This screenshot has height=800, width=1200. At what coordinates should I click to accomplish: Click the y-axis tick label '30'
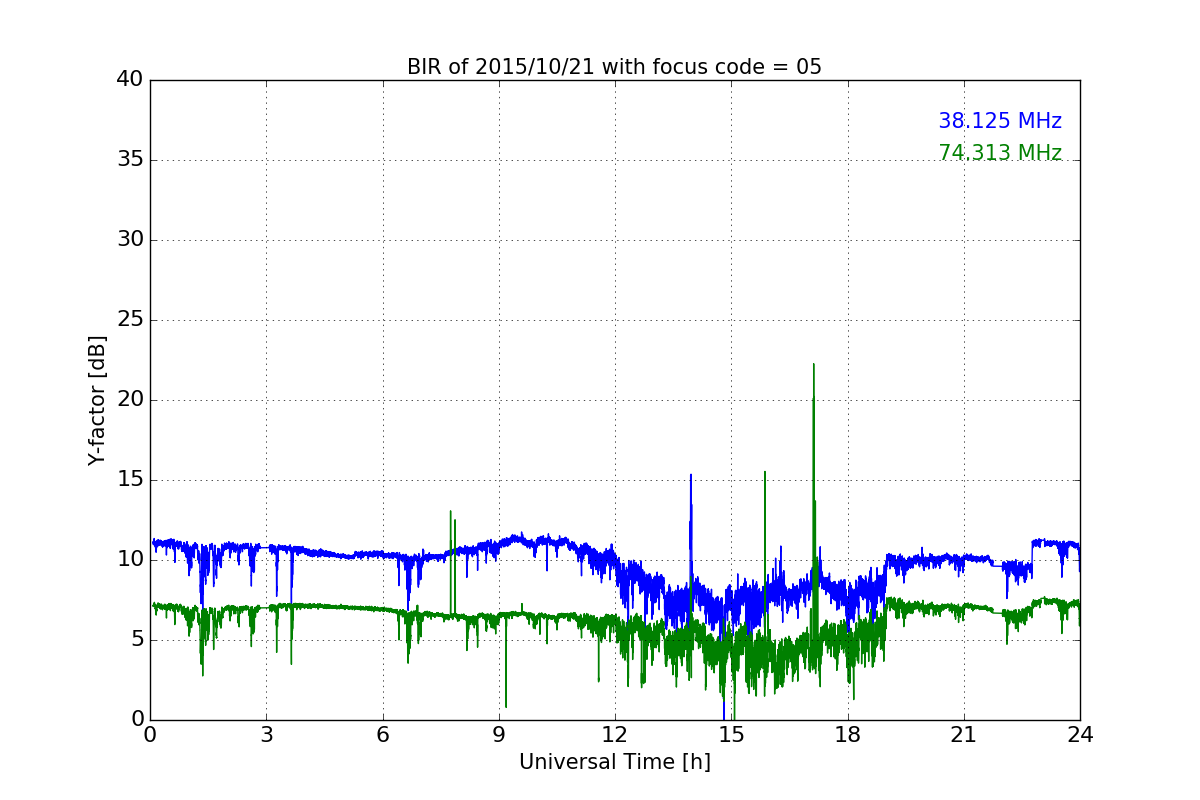(x=130, y=240)
